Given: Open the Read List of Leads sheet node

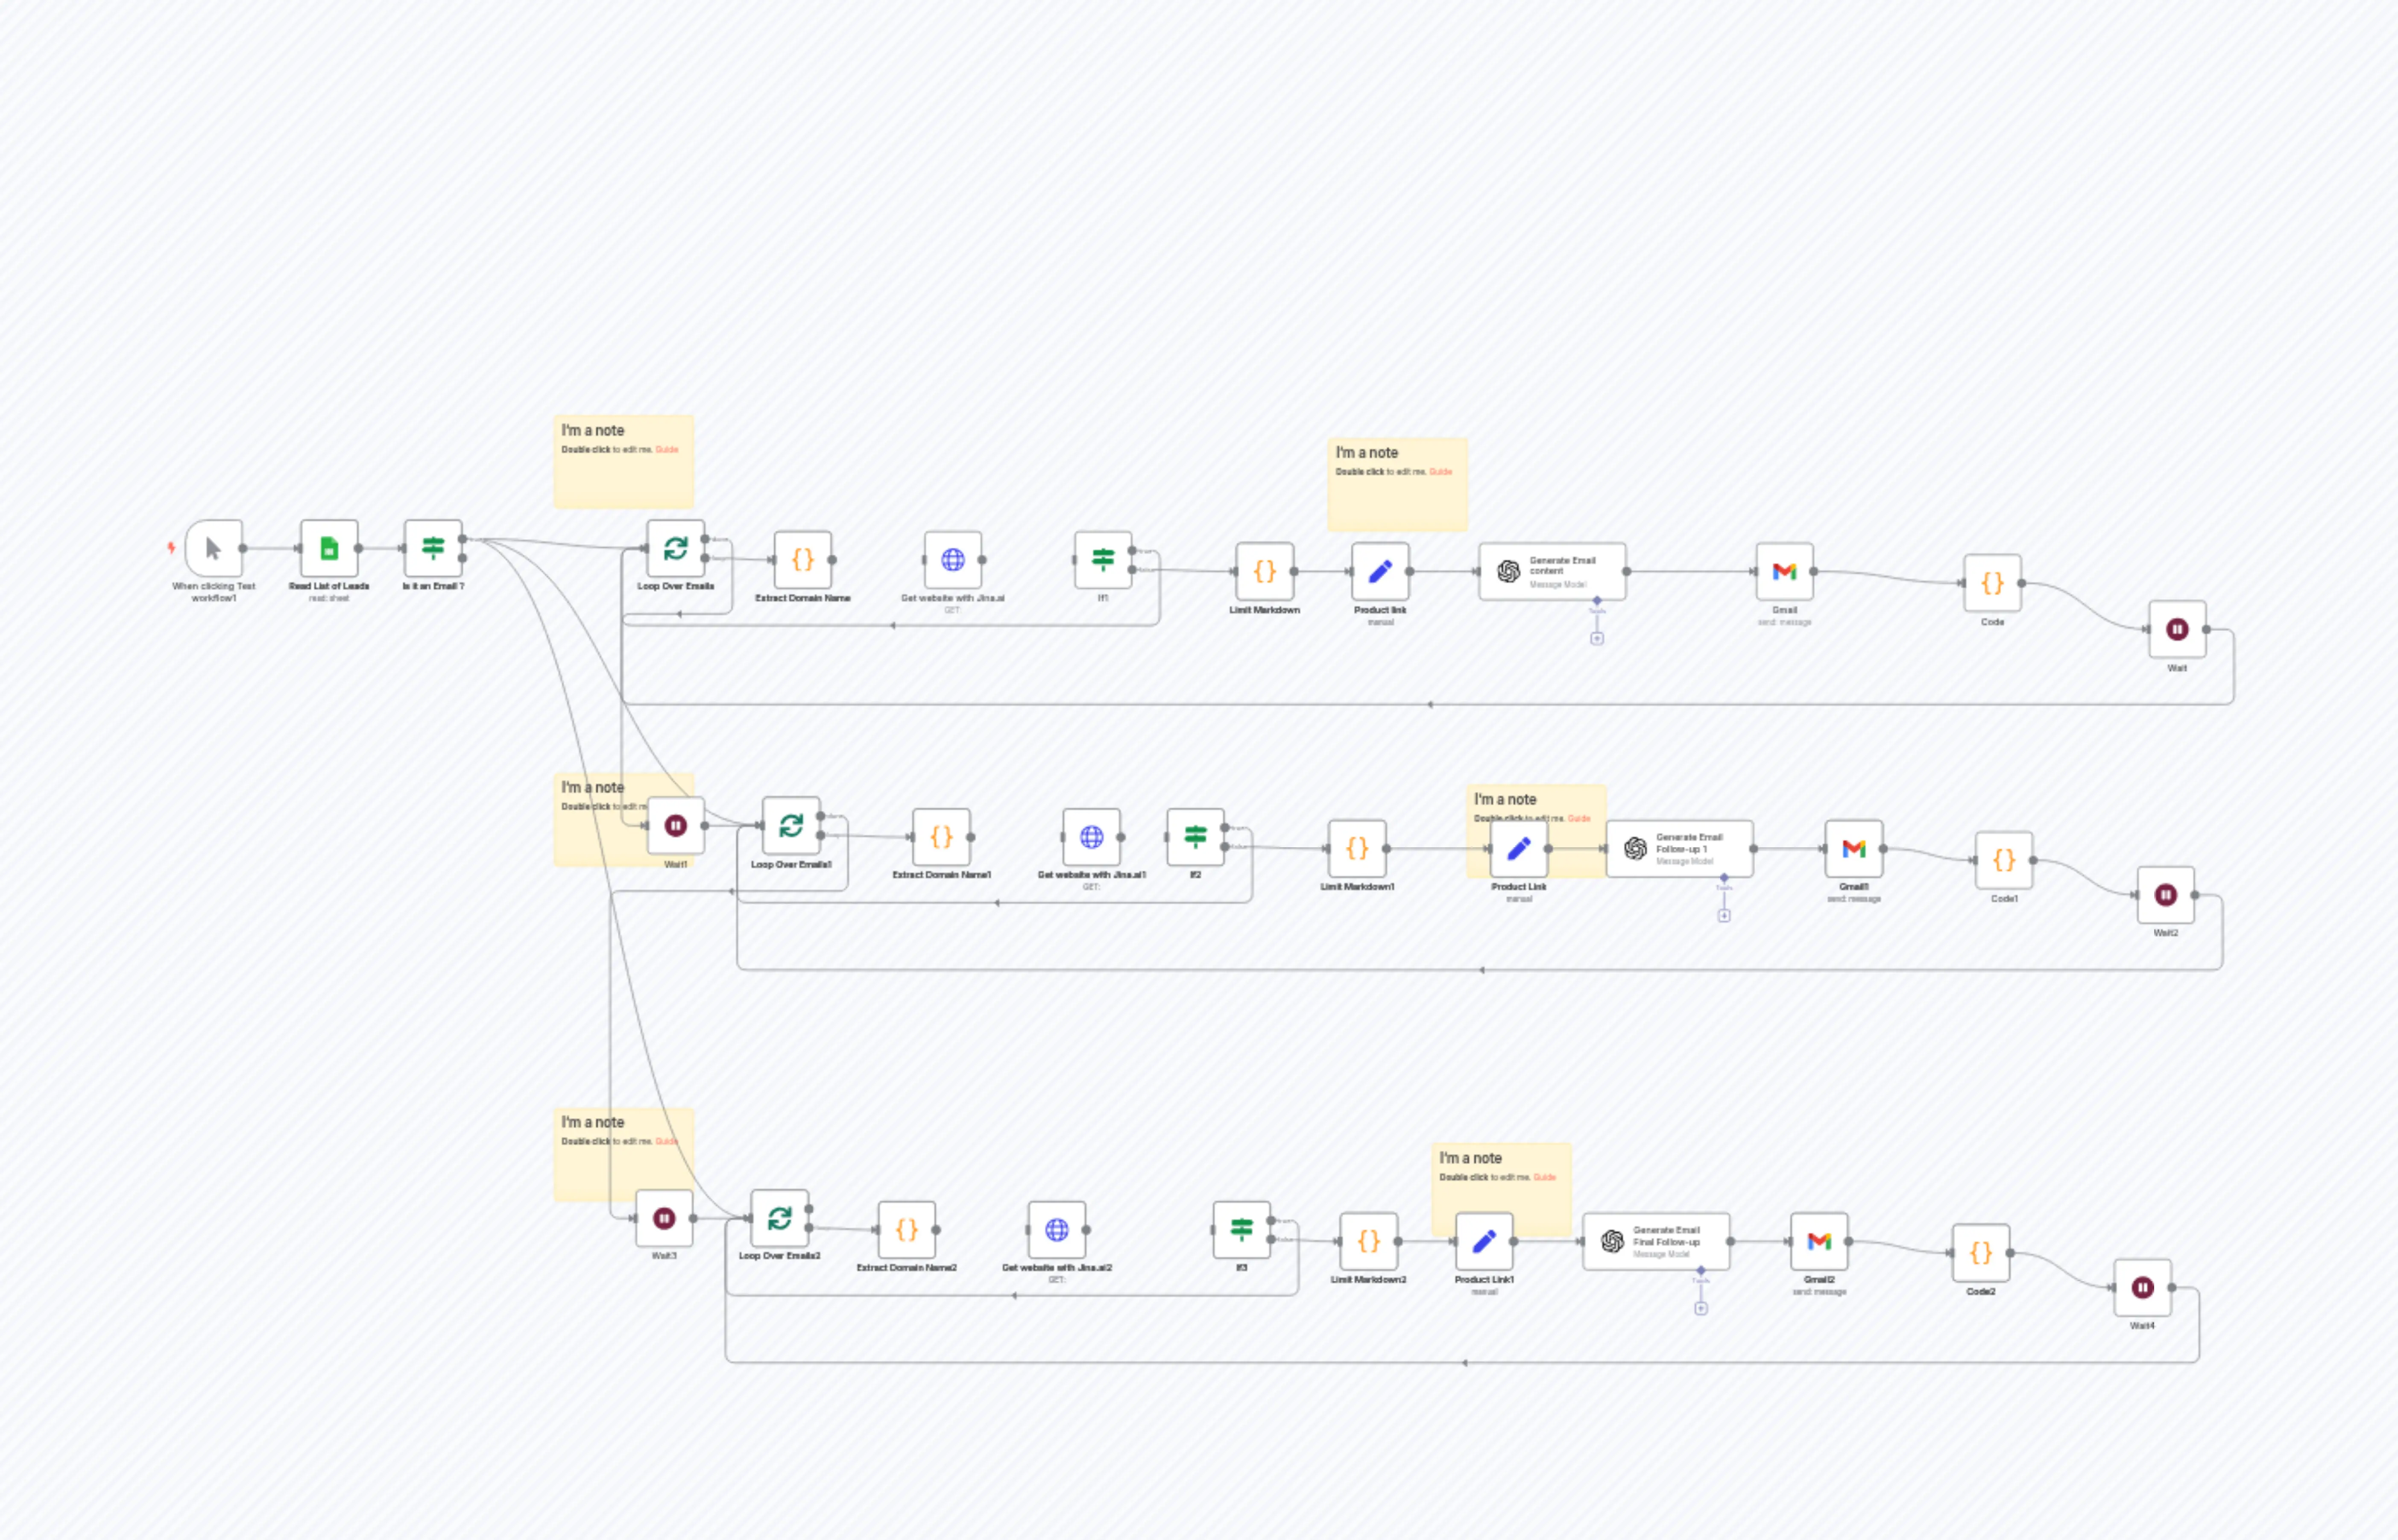Looking at the screenshot, I should click(x=329, y=548).
